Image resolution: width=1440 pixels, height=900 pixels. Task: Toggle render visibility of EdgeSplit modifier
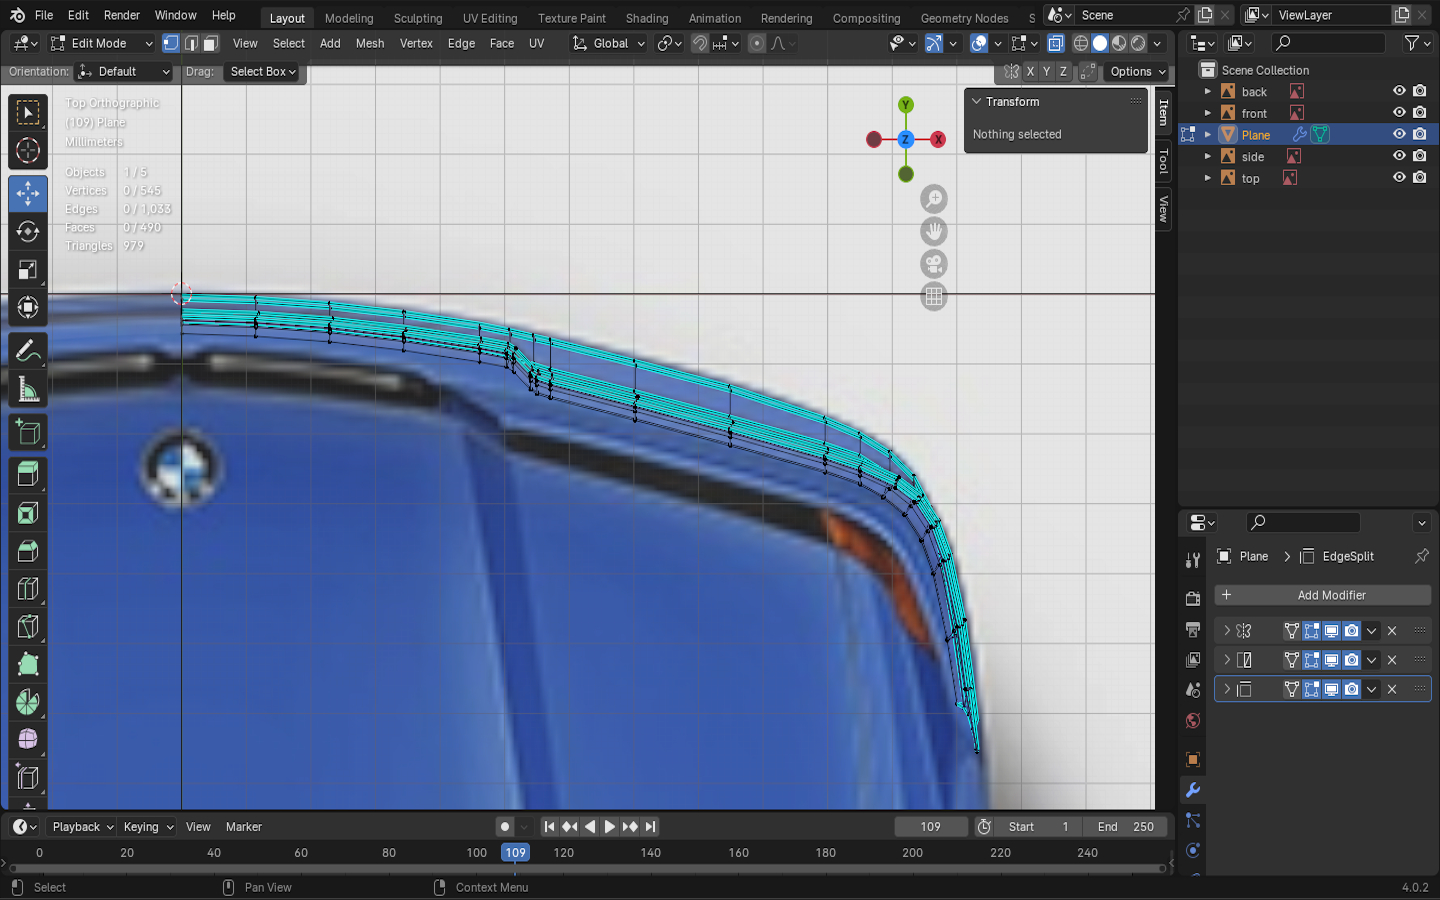(x=1351, y=689)
